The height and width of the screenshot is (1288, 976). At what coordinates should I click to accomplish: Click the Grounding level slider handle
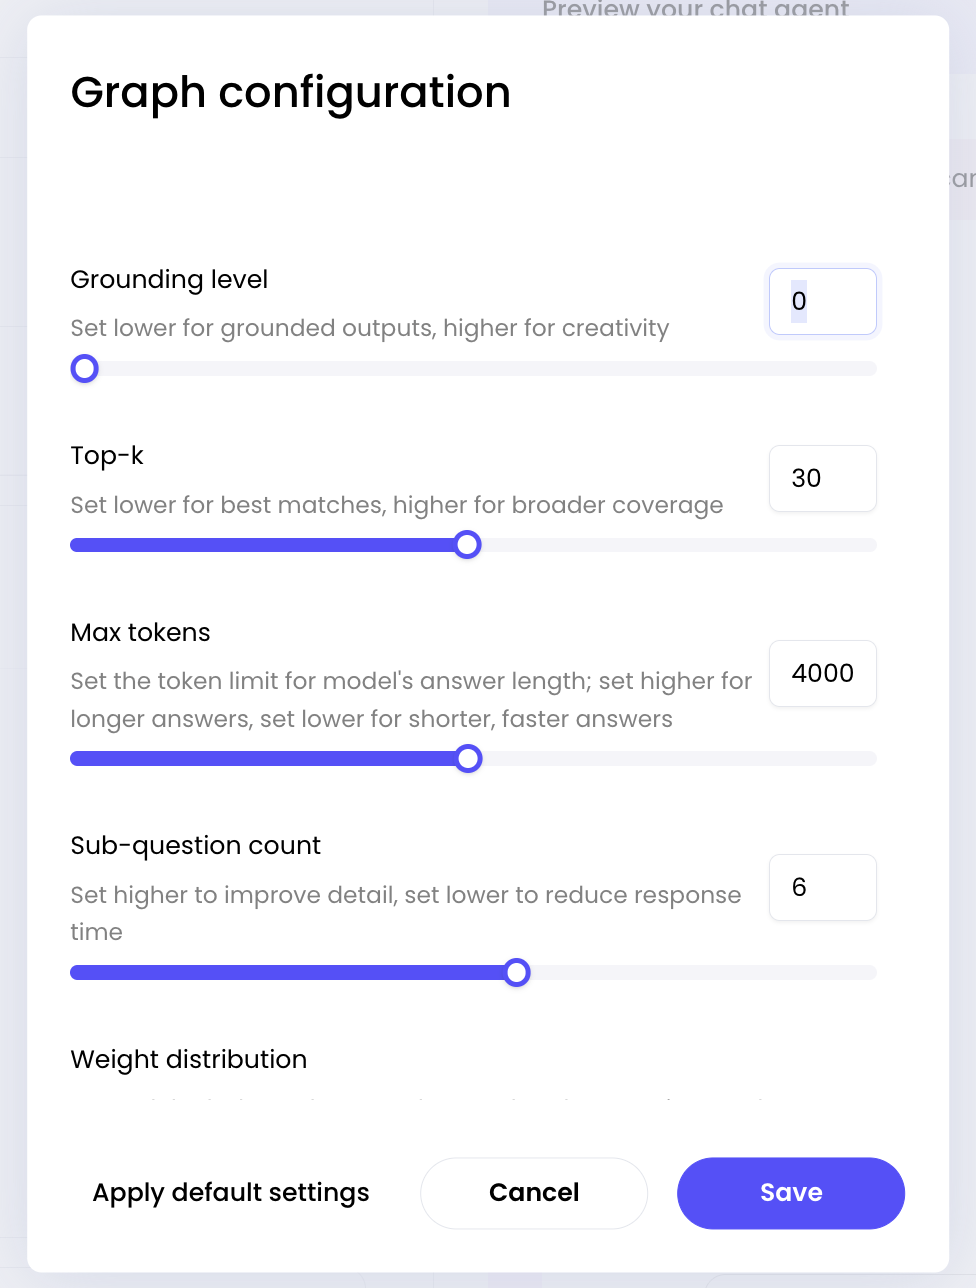(85, 369)
